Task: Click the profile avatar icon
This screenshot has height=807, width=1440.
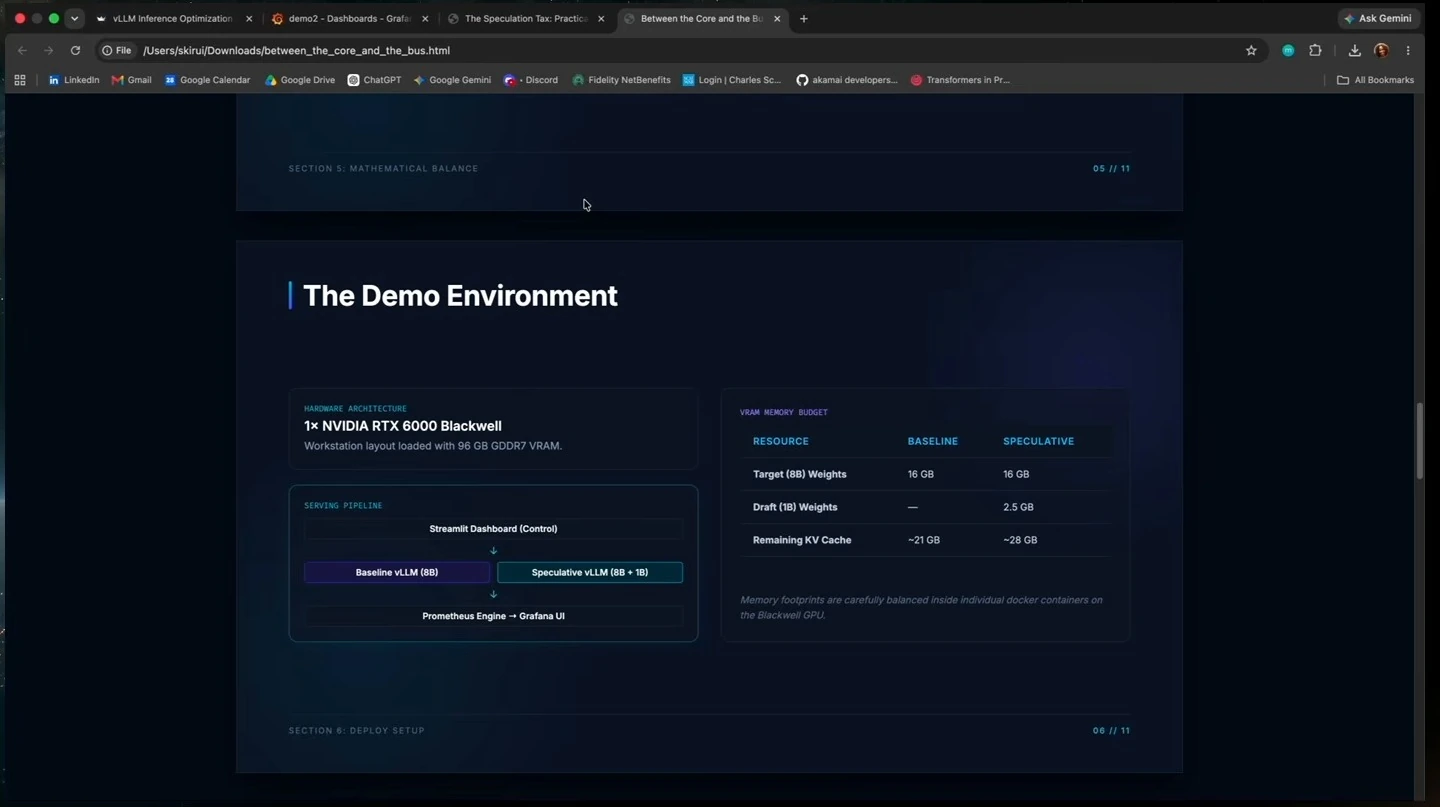Action: pyautogui.click(x=1381, y=50)
